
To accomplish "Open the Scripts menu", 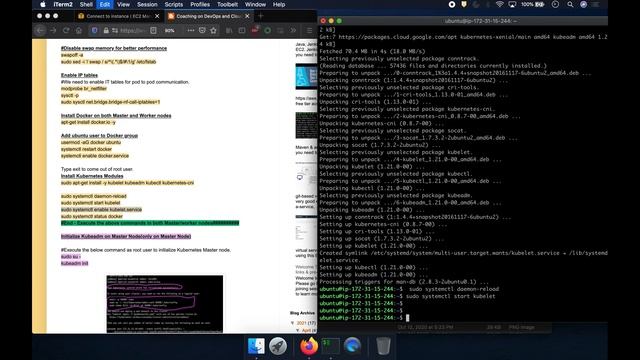I will point(174,4).
